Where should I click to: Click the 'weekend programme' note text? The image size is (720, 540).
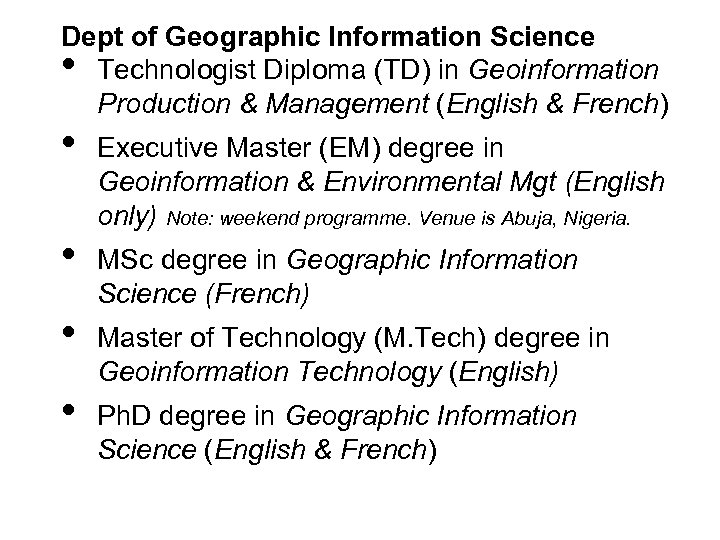tap(304, 217)
